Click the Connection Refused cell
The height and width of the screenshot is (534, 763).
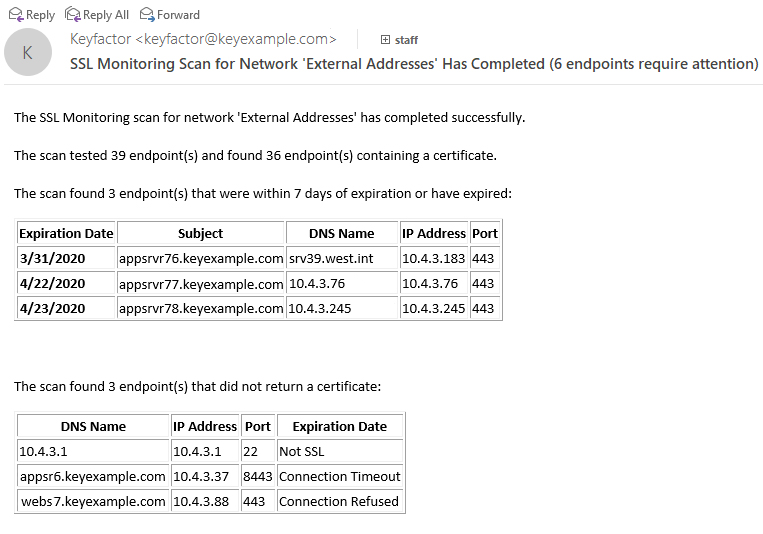339,501
